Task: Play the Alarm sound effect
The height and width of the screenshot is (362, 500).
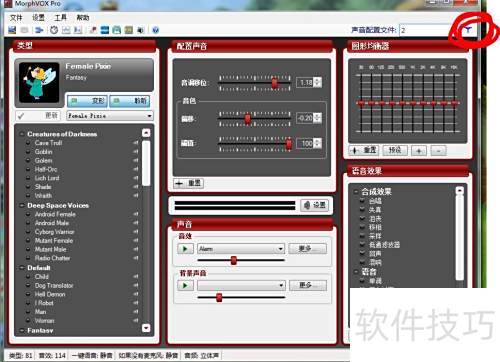Action: [185, 249]
